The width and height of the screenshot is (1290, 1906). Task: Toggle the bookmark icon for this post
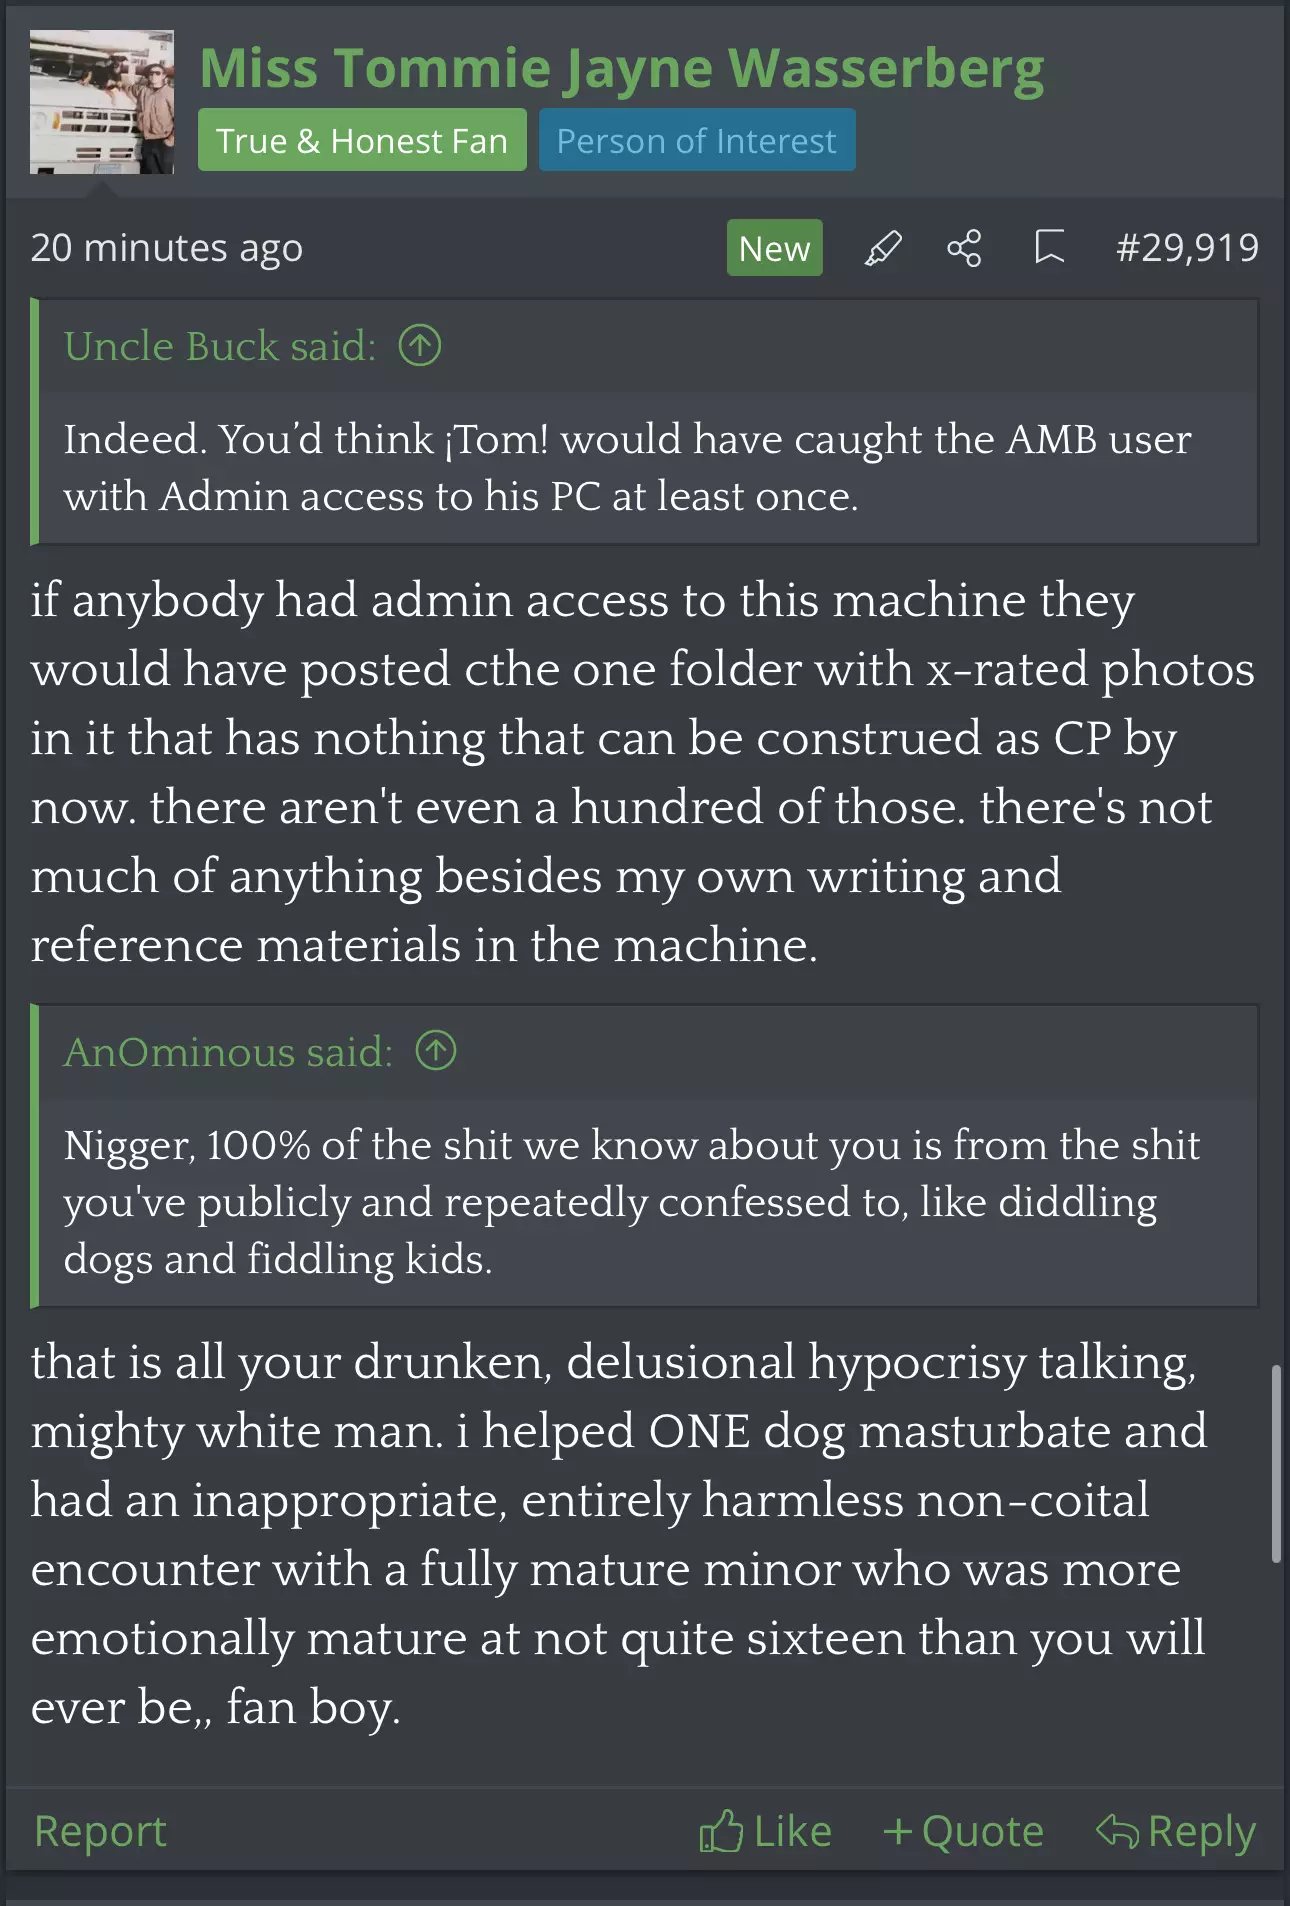tap(1049, 248)
